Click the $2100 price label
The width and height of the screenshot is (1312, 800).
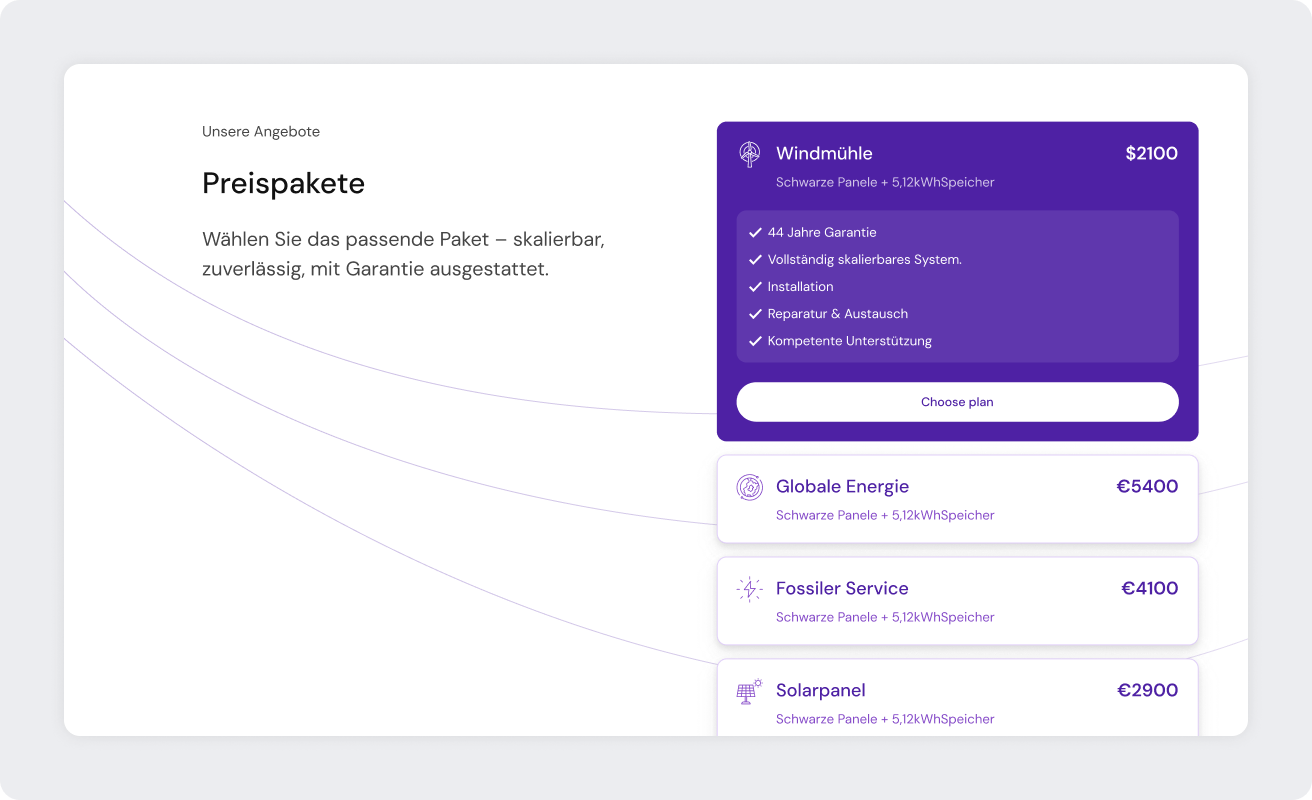tap(1151, 154)
